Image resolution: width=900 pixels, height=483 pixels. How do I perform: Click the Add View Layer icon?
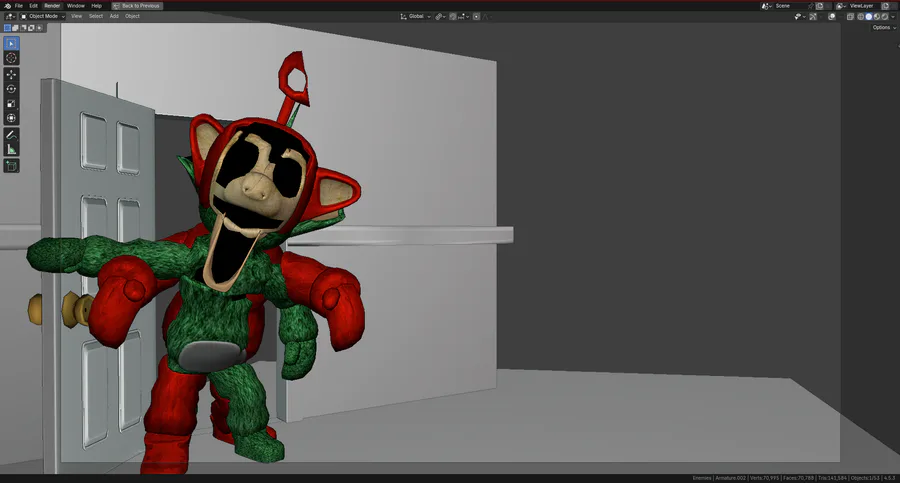pos(886,6)
